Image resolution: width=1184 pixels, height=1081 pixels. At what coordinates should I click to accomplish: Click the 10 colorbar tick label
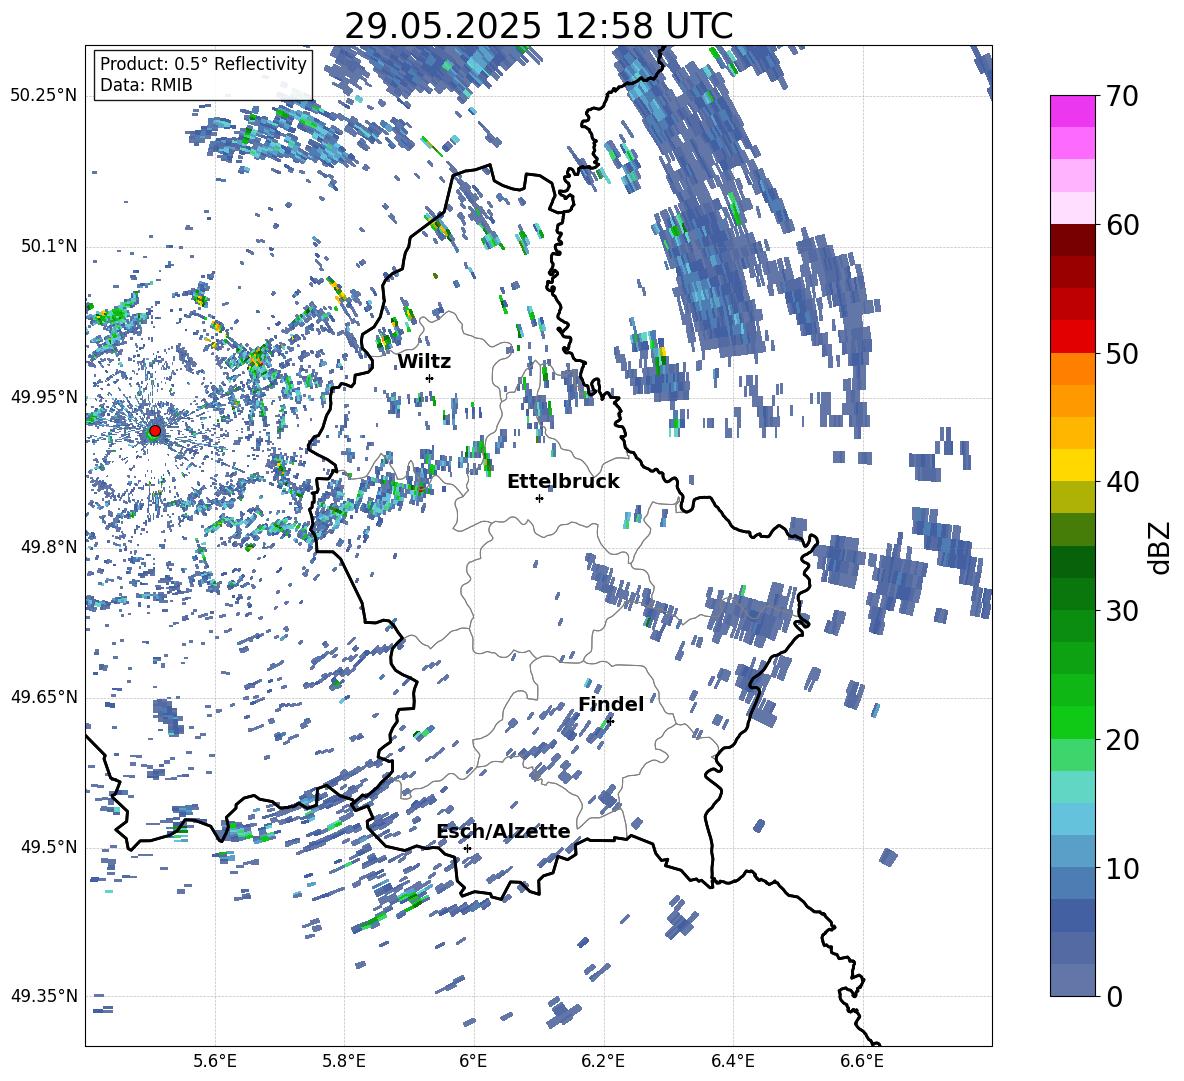point(1122,869)
